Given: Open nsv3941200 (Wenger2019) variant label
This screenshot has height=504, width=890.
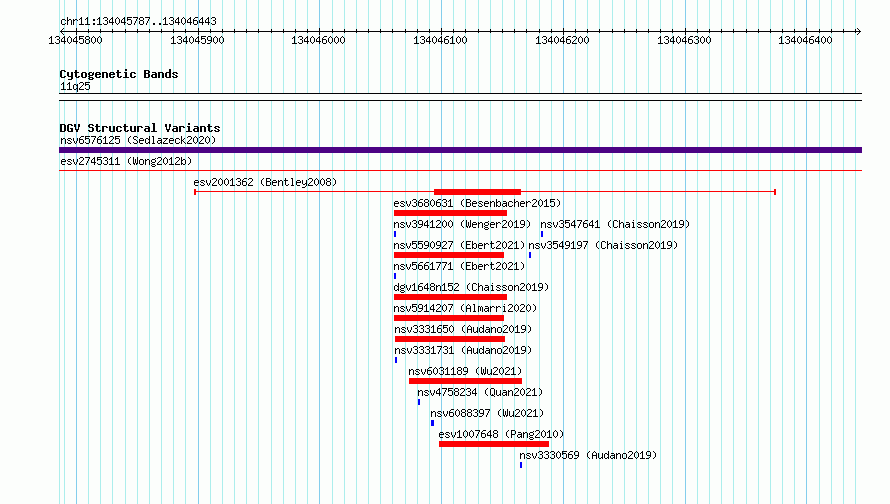Looking at the screenshot, I should [462, 224].
